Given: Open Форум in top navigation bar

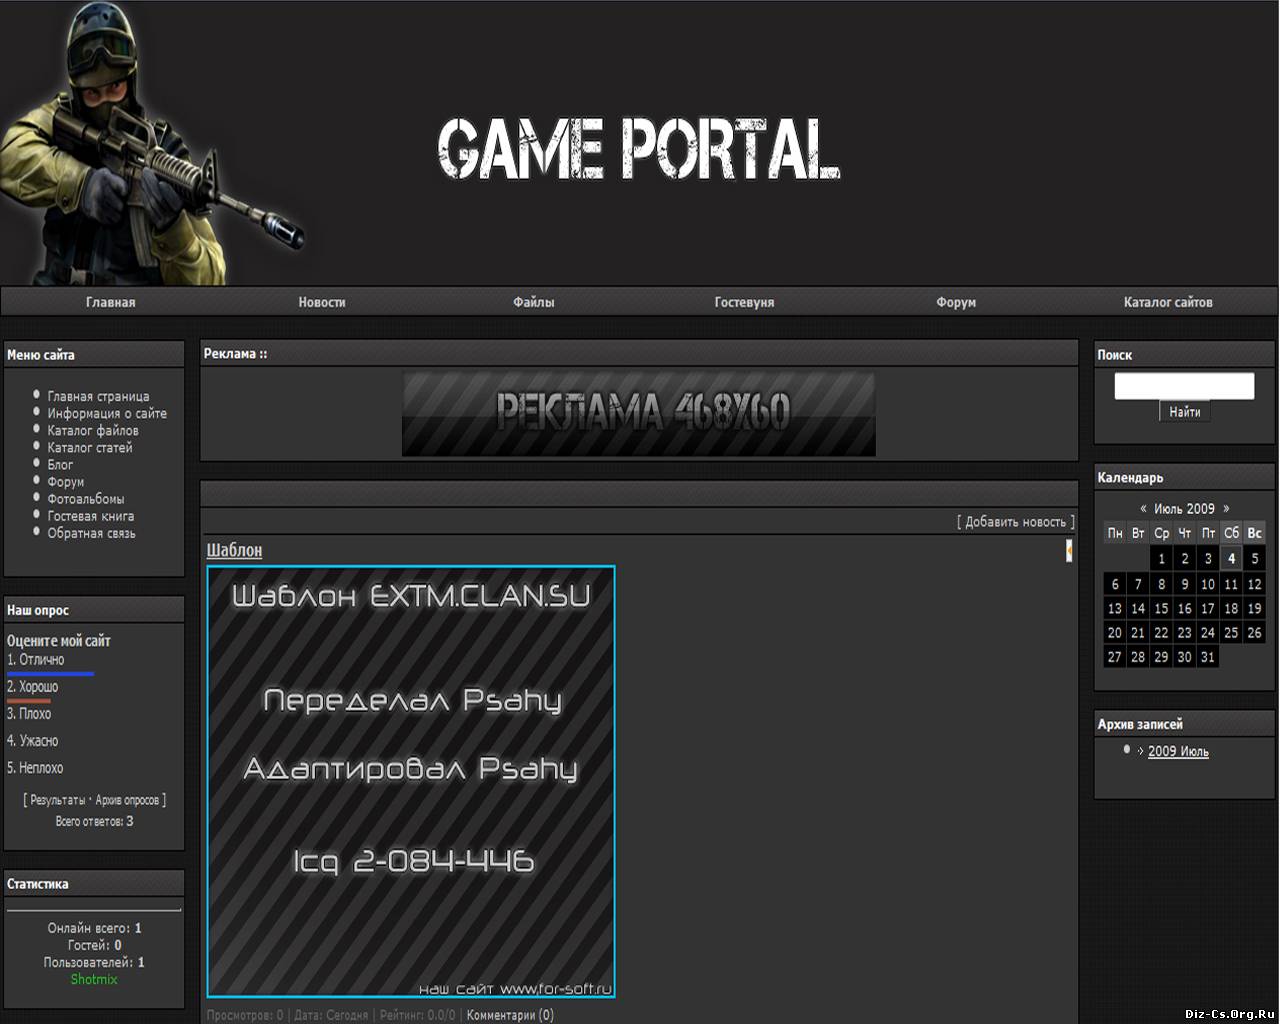Looking at the screenshot, I should (956, 302).
